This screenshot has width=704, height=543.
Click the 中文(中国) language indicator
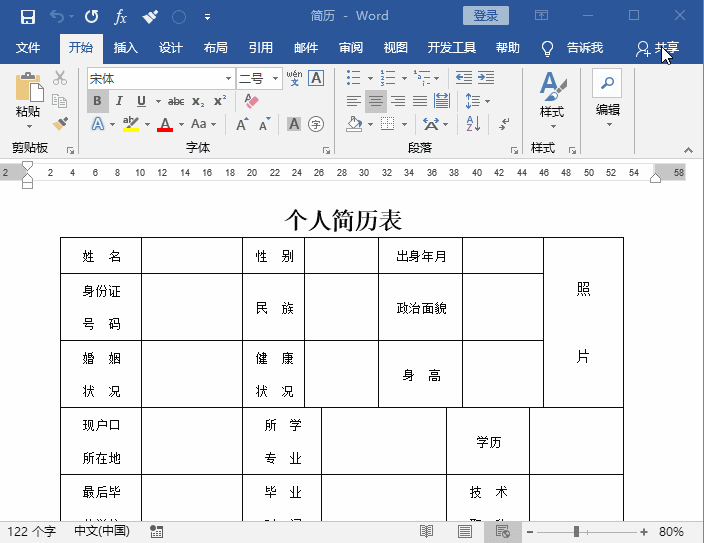(102, 531)
